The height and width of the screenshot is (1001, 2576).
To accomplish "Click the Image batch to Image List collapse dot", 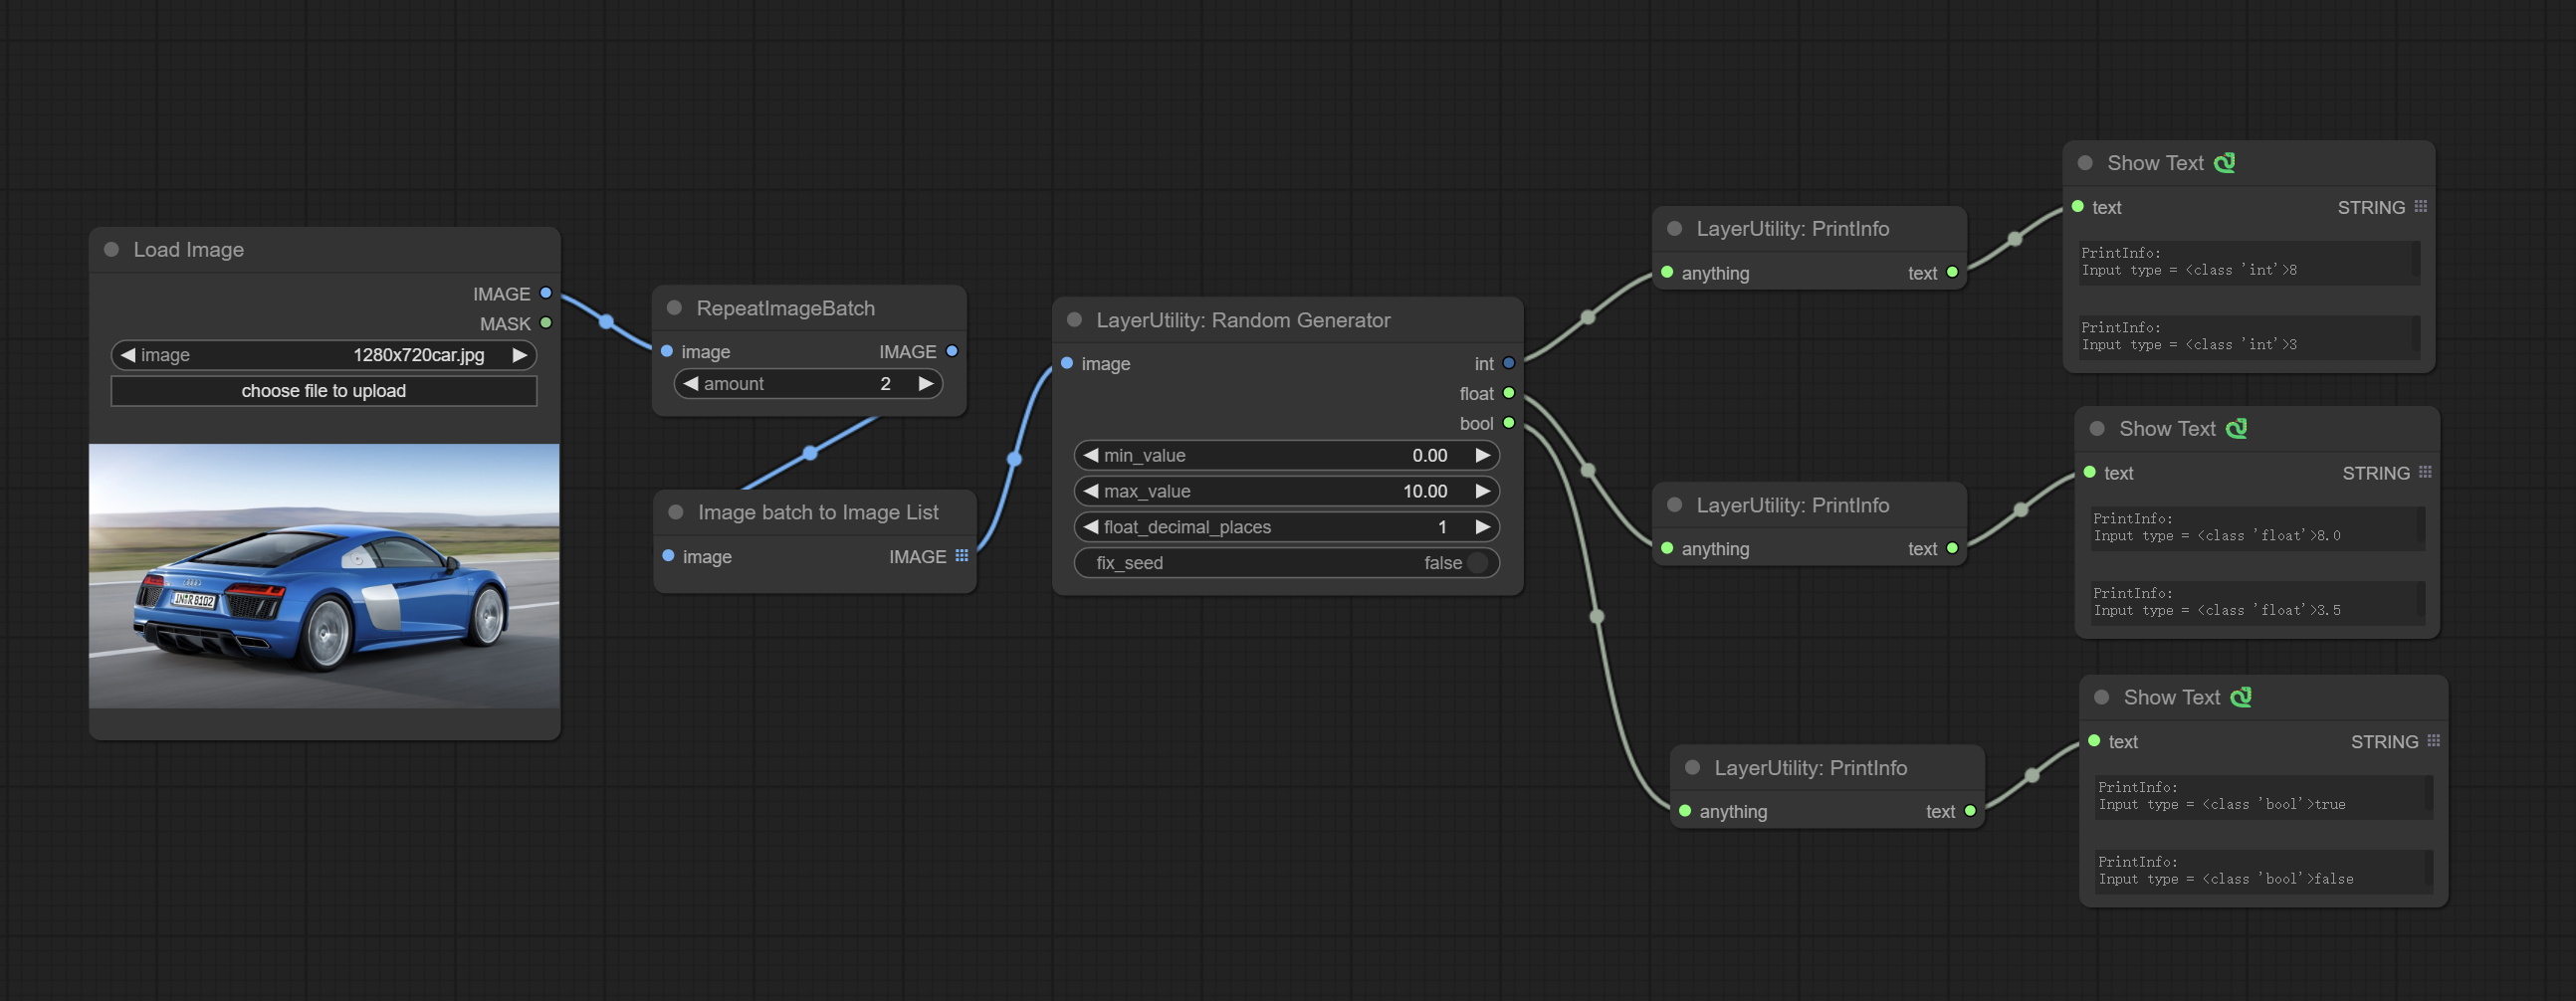I will [x=676, y=512].
